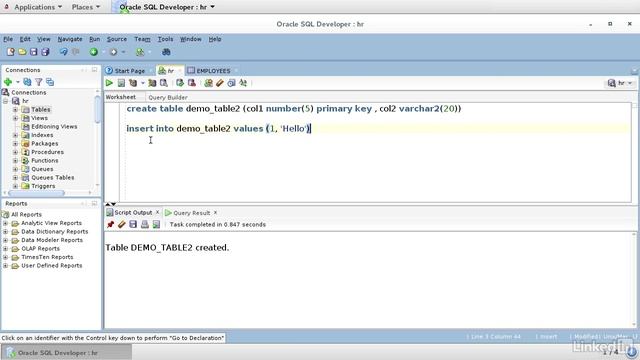640x360 pixels.
Task: Click the binoculars Find DB Object icon
Action: tap(166, 52)
